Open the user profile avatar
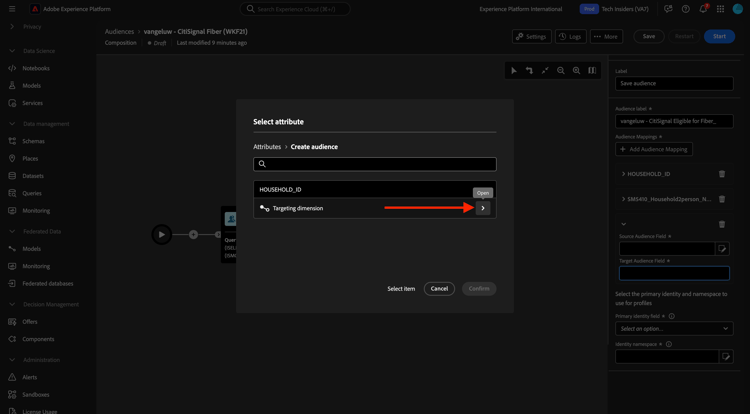This screenshot has width=750, height=414. (x=738, y=9)
